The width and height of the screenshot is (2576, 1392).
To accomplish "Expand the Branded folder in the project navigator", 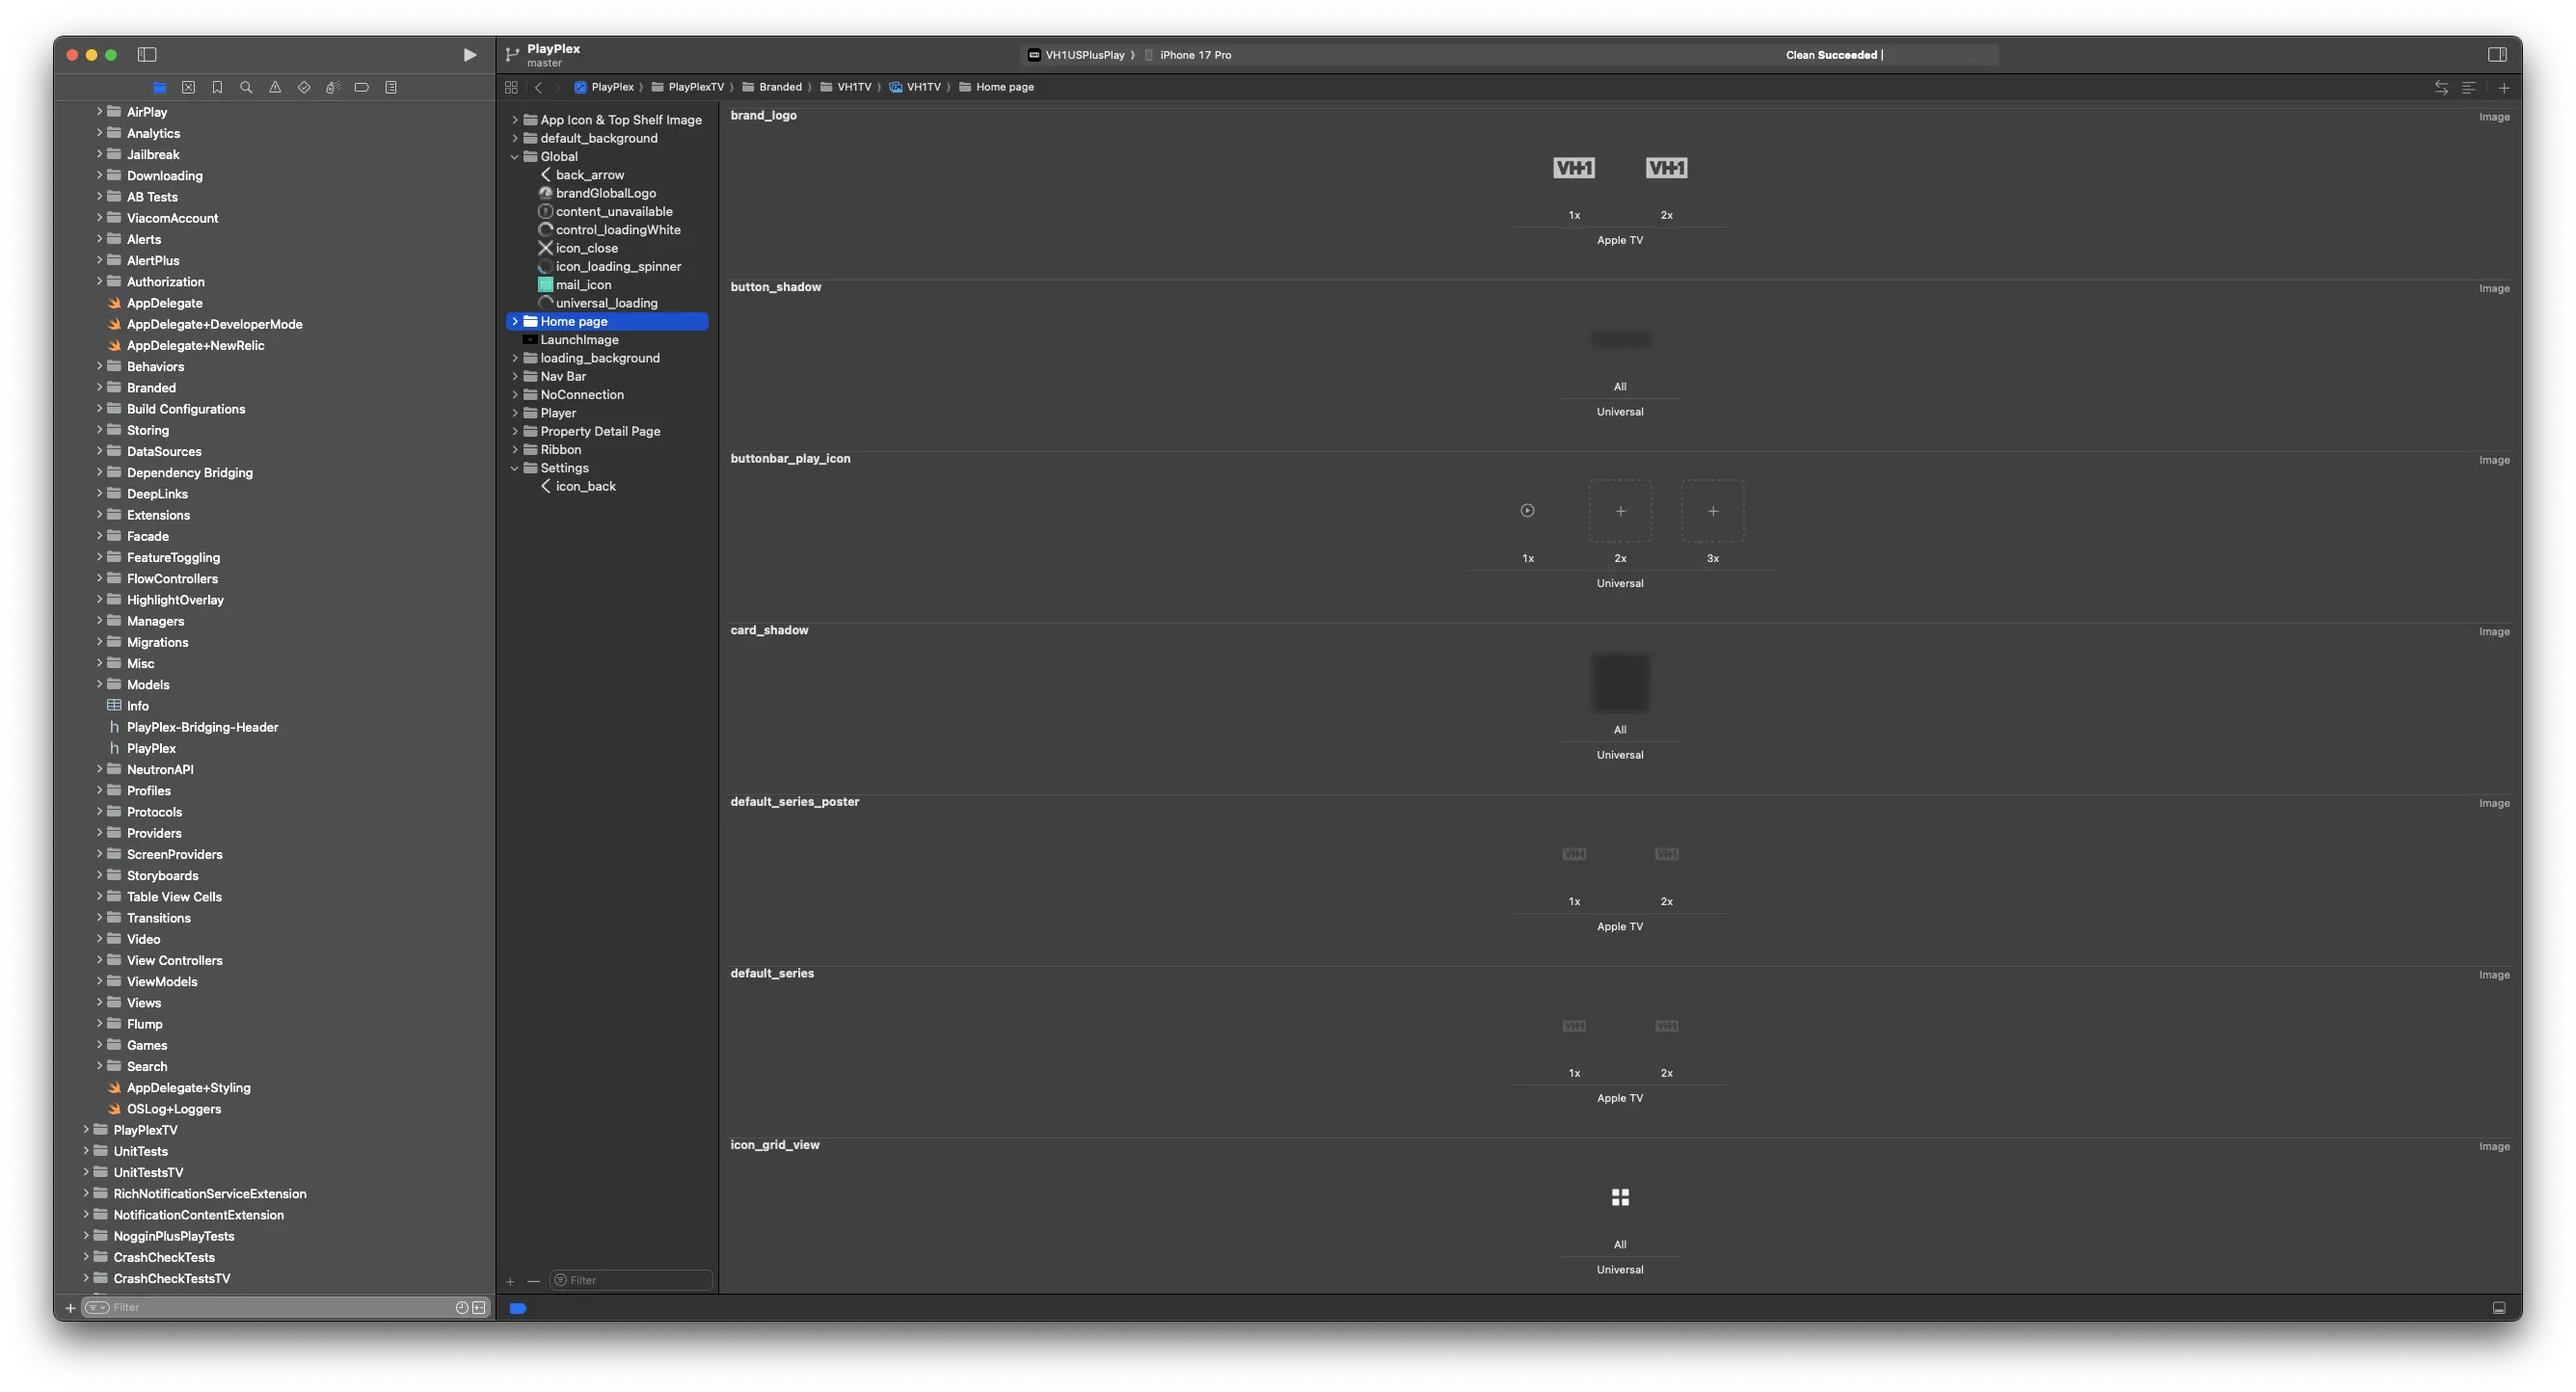I will pyautogui.click(x=100, y=387).
